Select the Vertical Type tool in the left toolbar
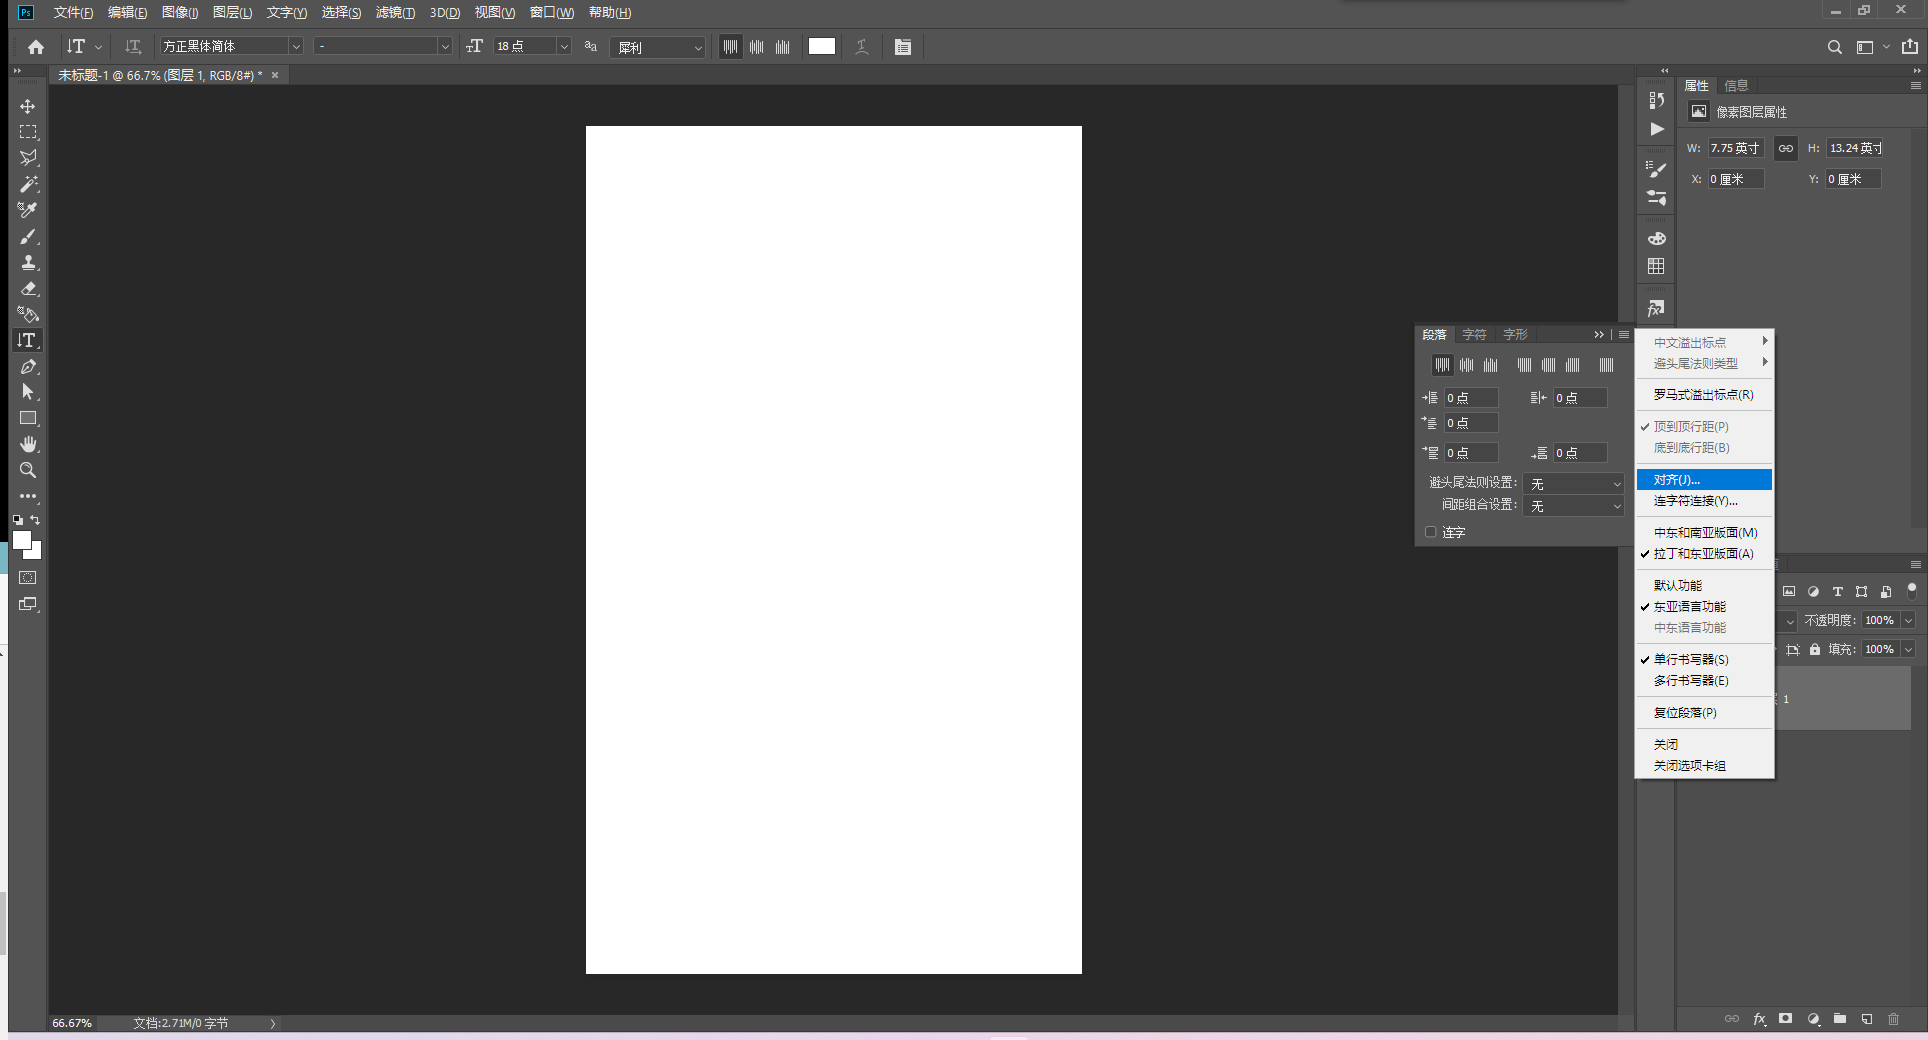This screenshot has width=1928, height=1040. click(28, 340)
